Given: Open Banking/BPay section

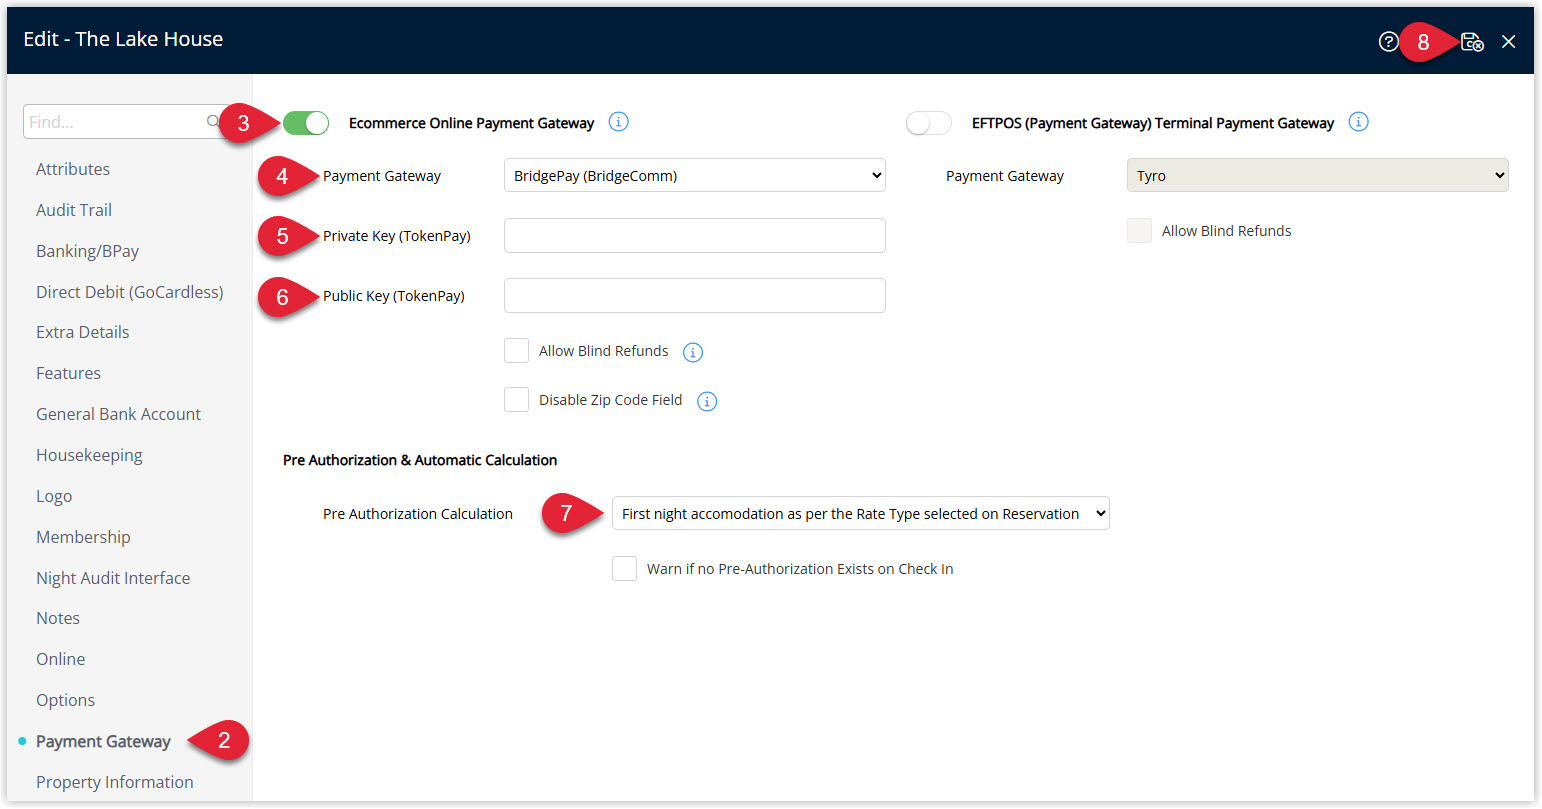Looking at the screenshot, I should 88,251.
